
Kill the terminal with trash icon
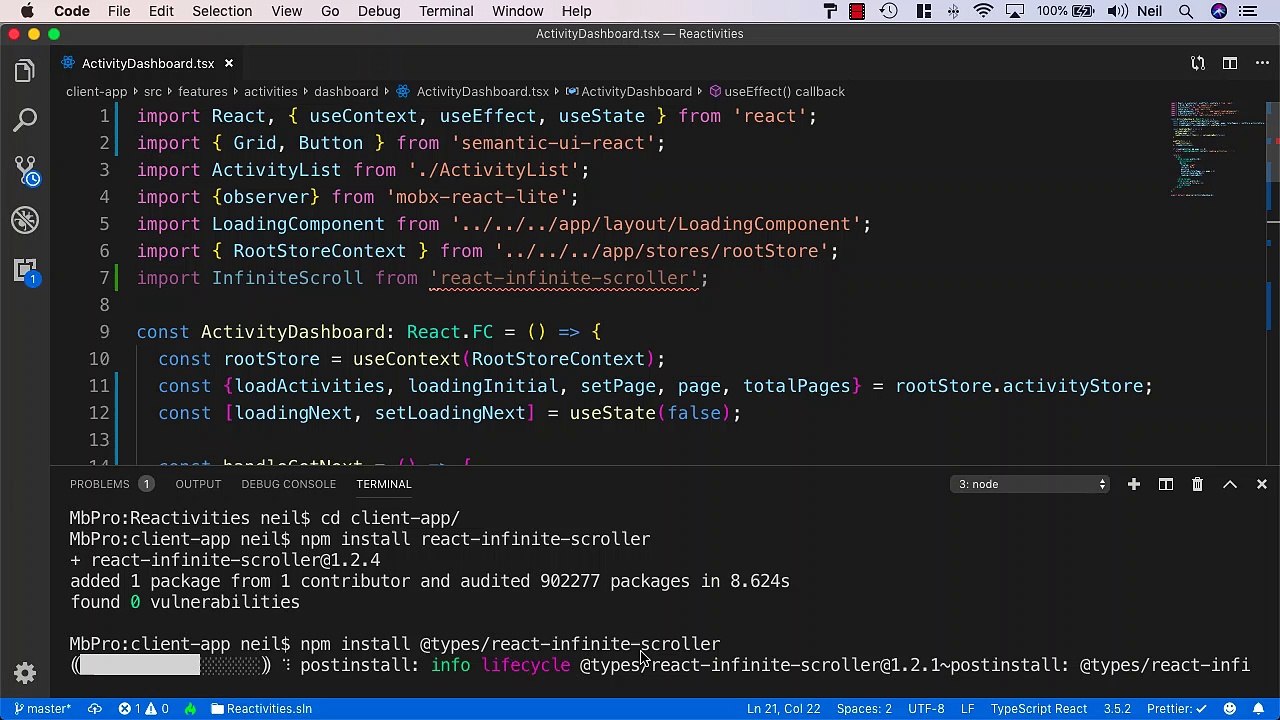click(x=1197, y=484)
